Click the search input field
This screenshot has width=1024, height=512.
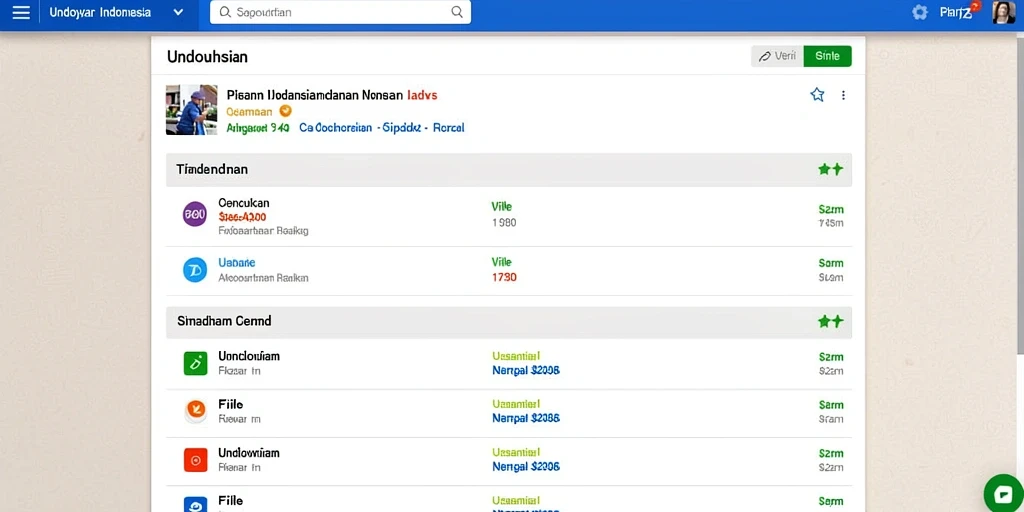[340, 12]
